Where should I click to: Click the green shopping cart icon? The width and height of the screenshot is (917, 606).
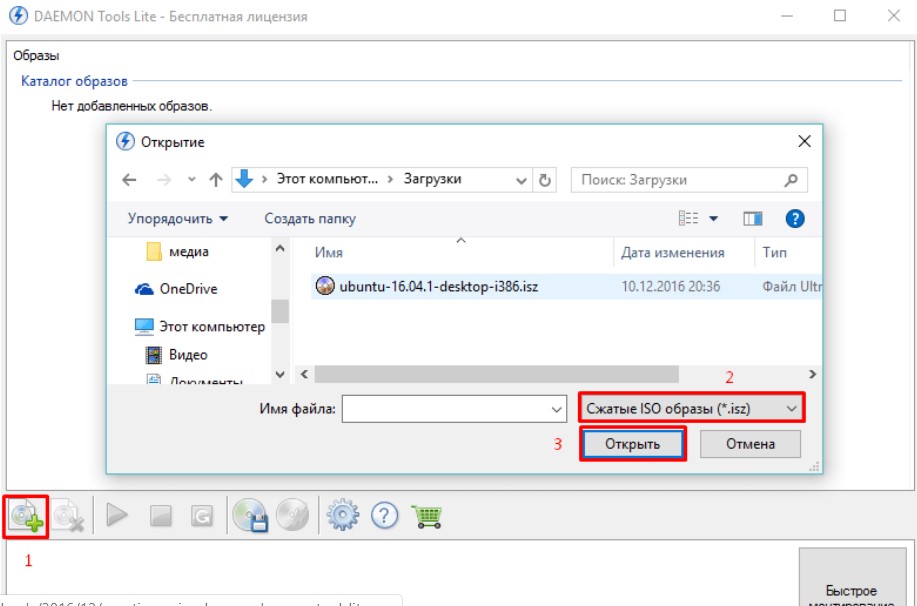coord(427,516)
